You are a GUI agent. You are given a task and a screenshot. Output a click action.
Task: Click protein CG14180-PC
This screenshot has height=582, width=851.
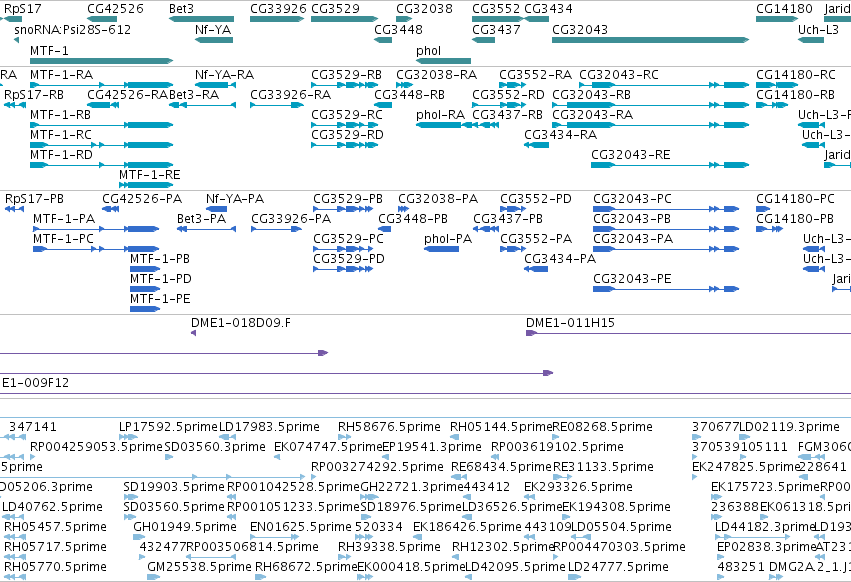pyautogui.click(x=795, y=199)
